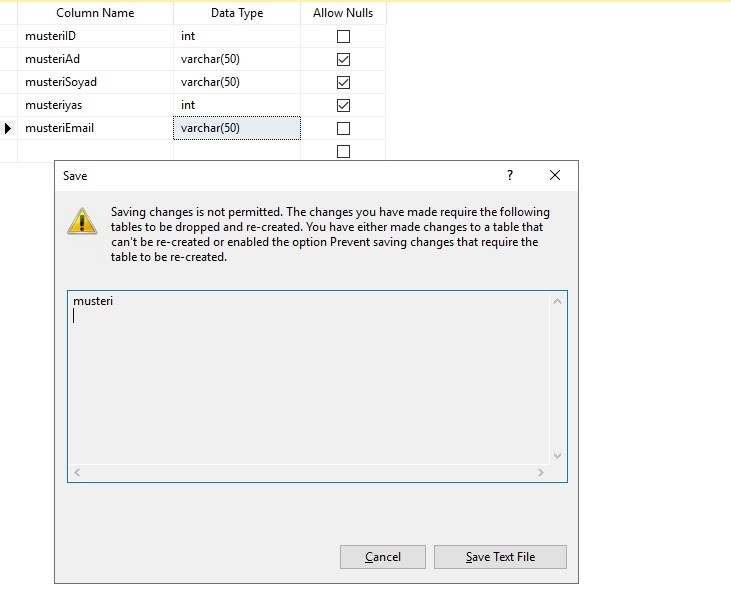
Task: Uncheck Allow Nulls for musteriSoyad
Action: (x=343, y=82)
